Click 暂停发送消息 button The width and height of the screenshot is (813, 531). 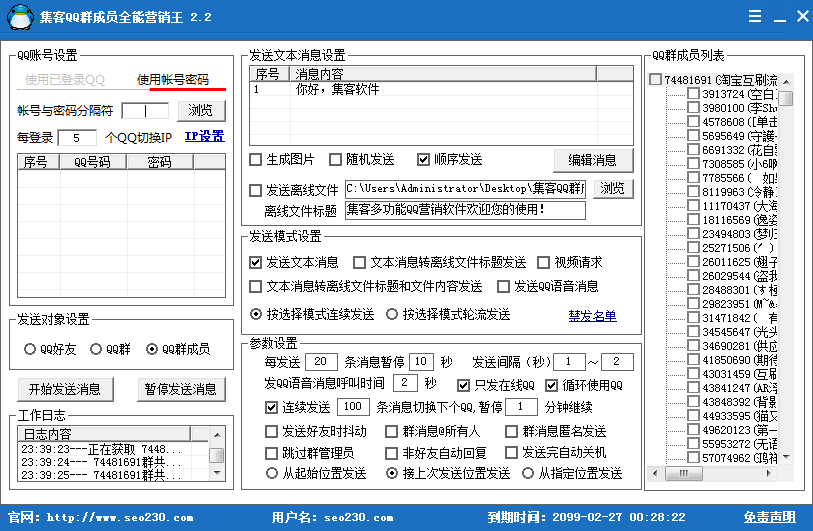180,389
